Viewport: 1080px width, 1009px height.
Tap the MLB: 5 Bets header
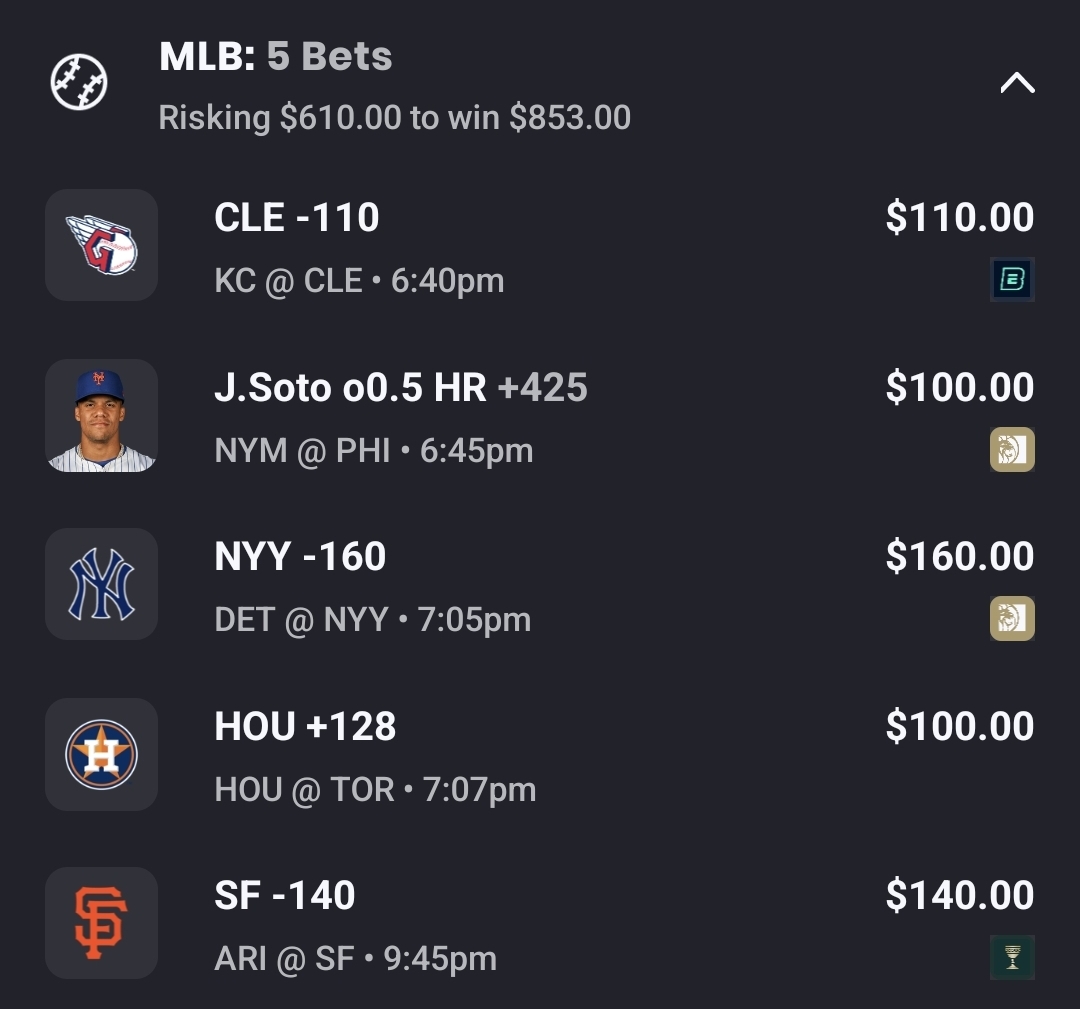[x=276, y=57]
